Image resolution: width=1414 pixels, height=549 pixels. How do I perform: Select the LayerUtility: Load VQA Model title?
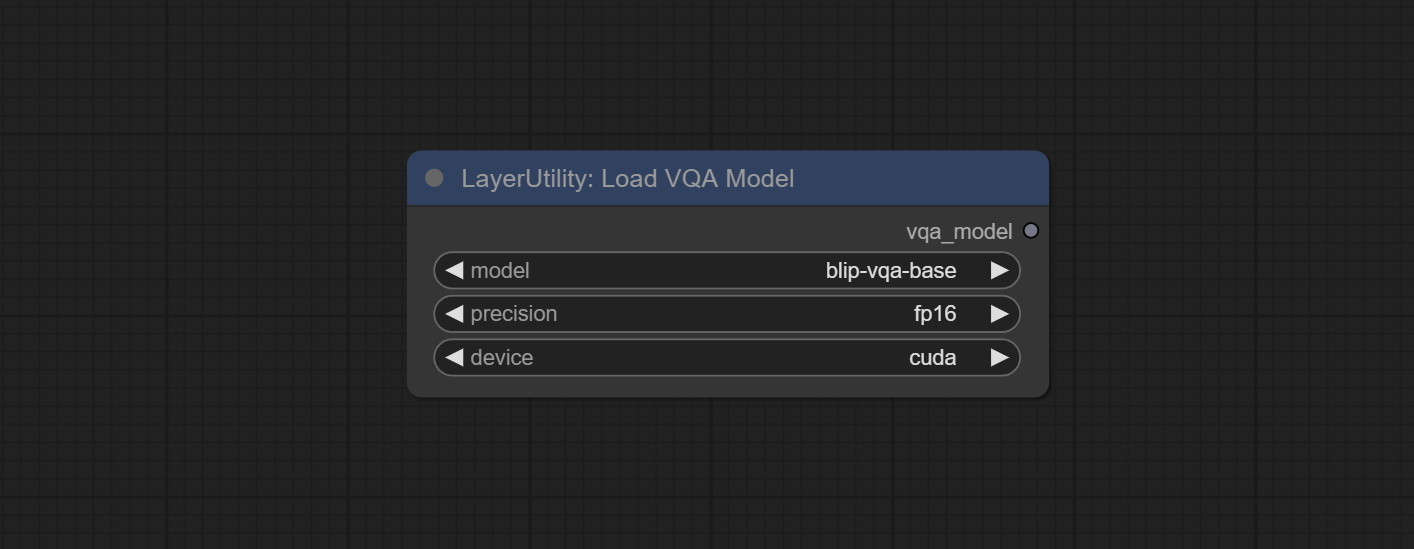pos(627,179)
